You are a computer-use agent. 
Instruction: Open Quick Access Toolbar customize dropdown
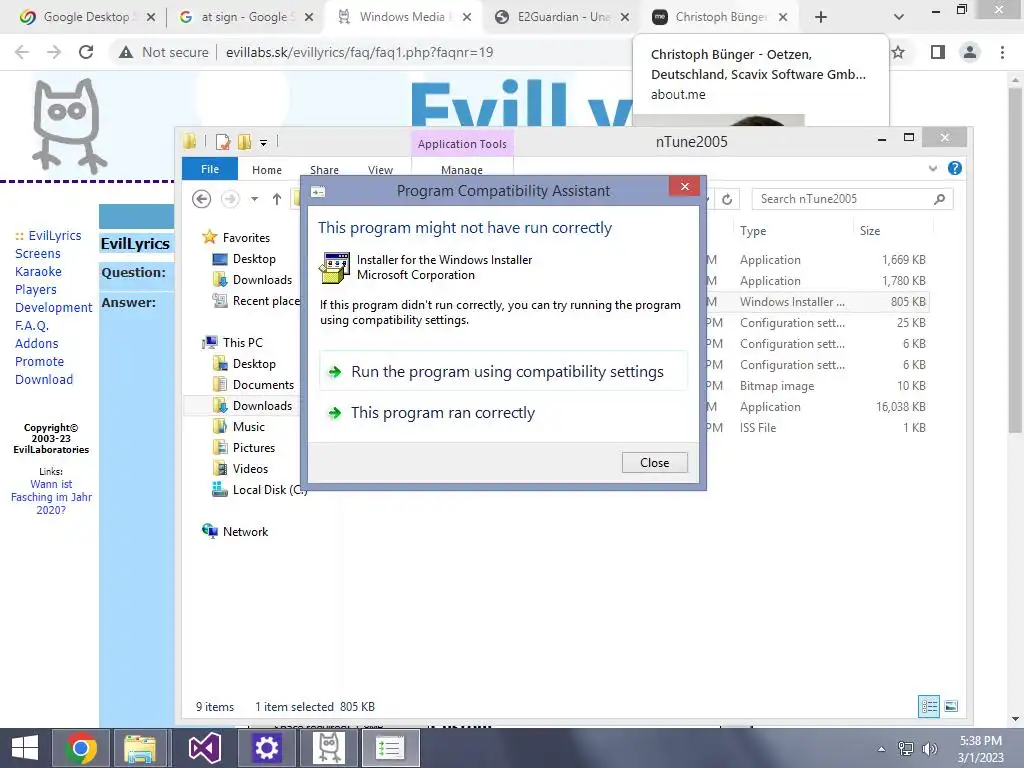[263, 142]
